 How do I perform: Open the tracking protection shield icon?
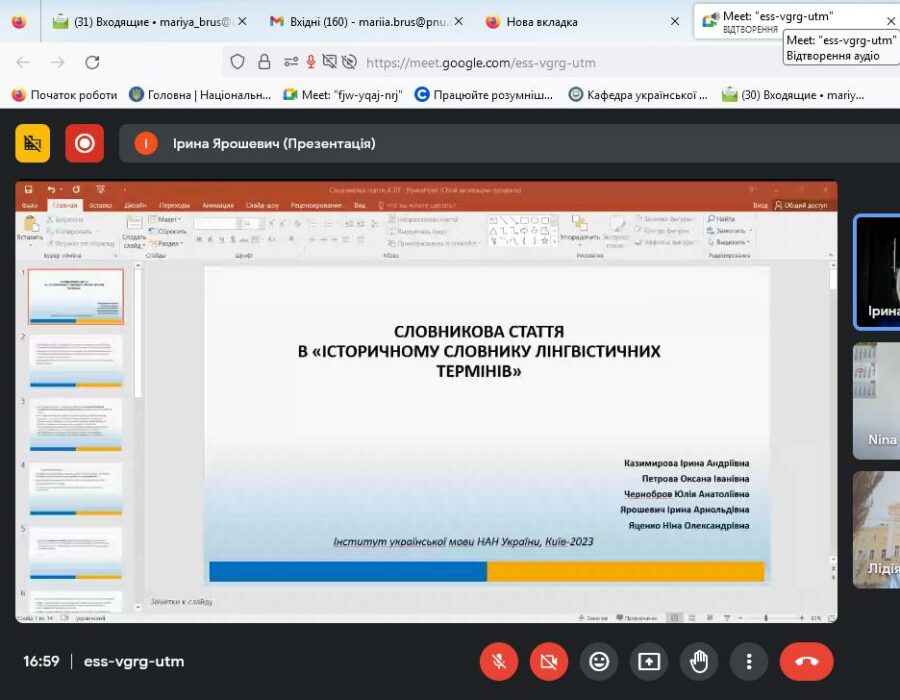tap(237, 62)
